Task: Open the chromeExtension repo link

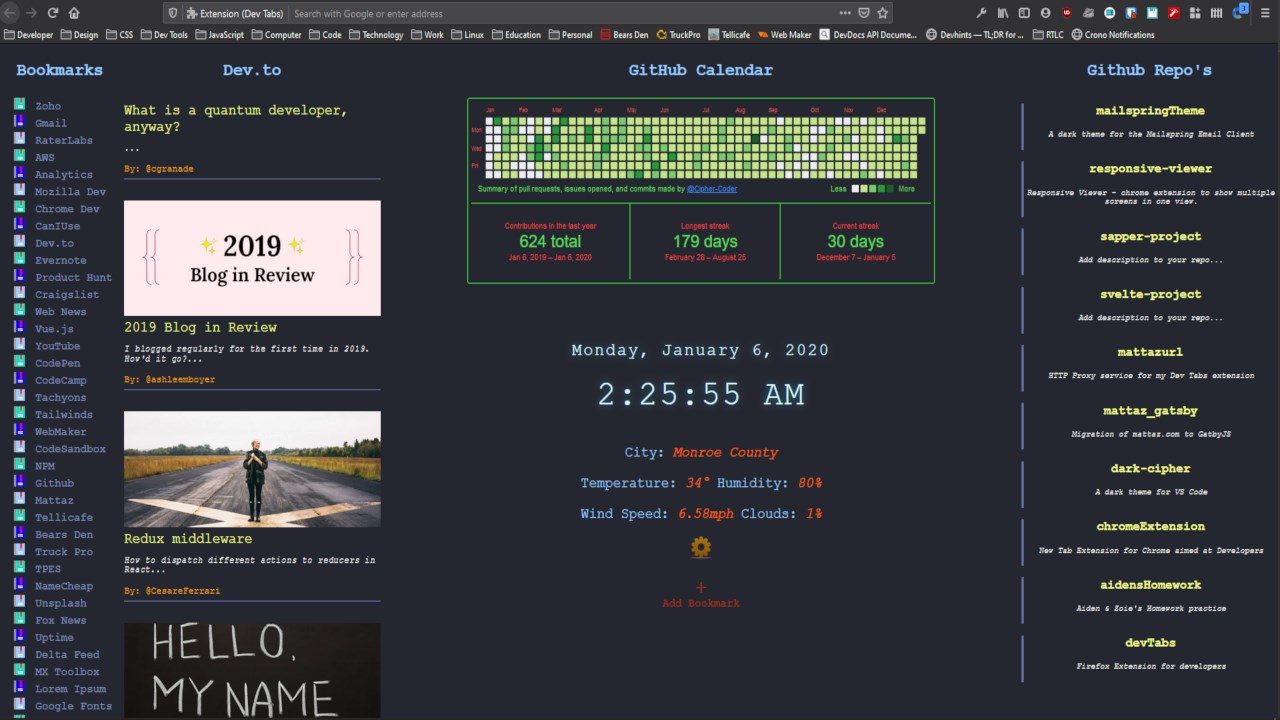Action: (1150, 527)
